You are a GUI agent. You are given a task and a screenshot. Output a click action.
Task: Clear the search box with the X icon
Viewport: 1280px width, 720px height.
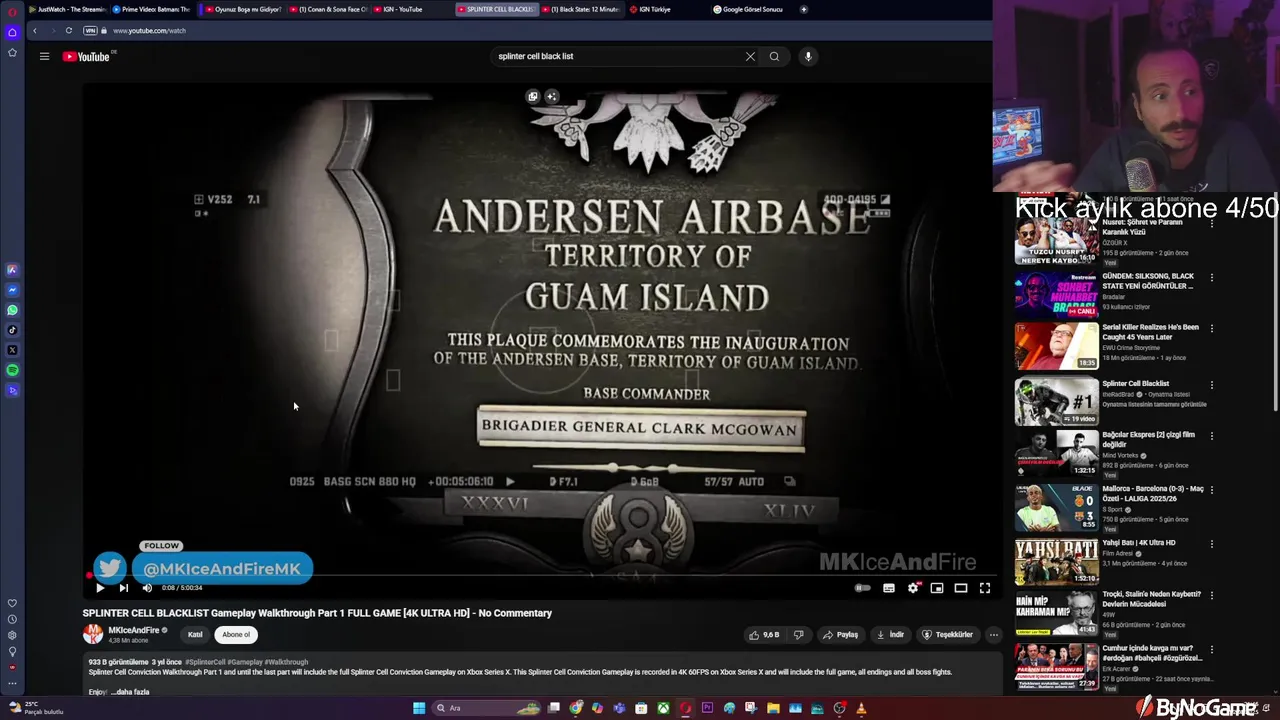pyautogui.click(x=750, y=56)
